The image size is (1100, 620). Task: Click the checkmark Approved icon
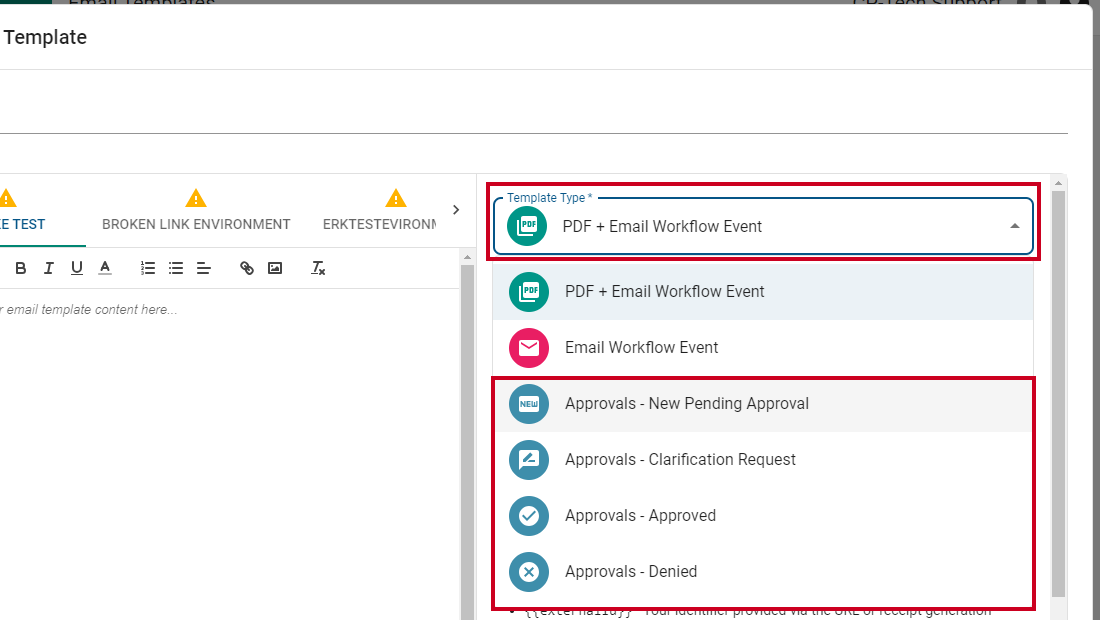pos(529,516)
